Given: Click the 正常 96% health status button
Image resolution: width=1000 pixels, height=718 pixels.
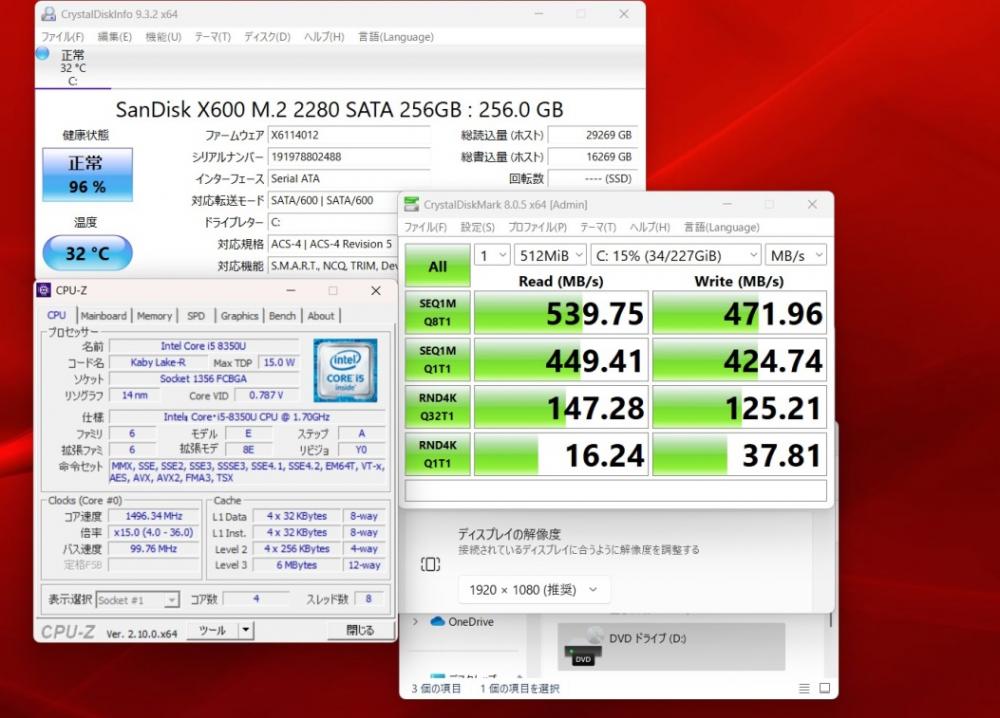Looking at the screenshot, I should [87, 175].
